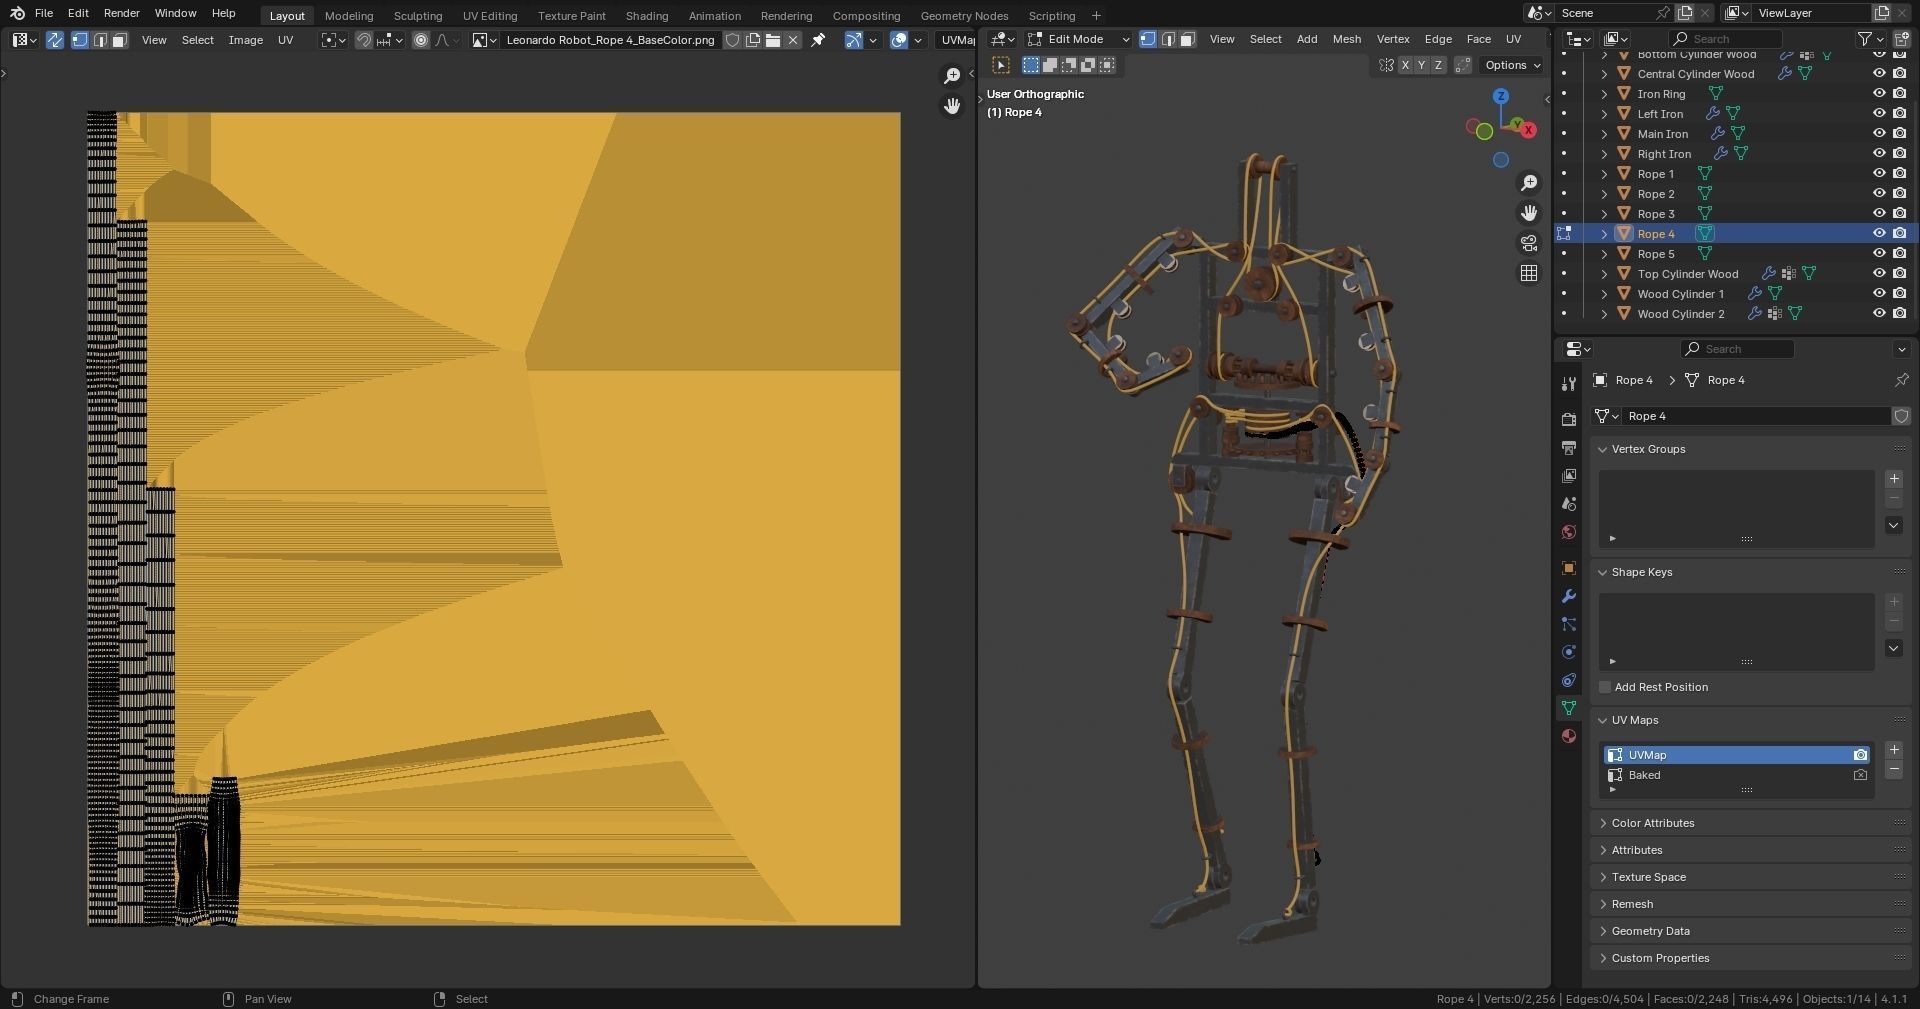Viewport: 1920px width, 1009px height.
Task: Toggle X axis mirror in 3D viewport
Action: tap(1405, 65)
